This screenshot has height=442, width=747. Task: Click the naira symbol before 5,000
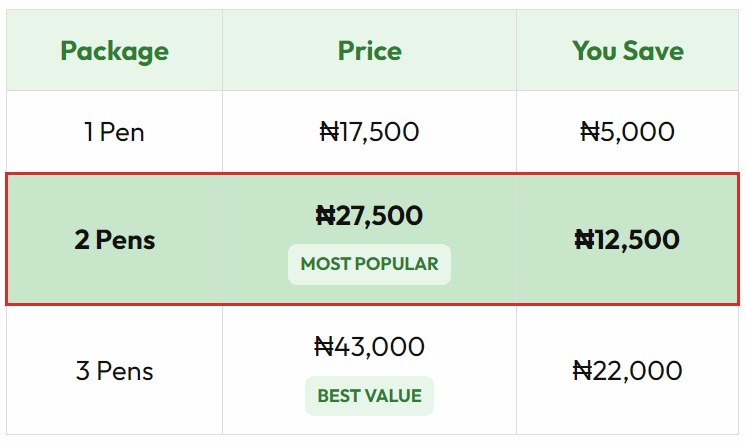tap(590, 132)
